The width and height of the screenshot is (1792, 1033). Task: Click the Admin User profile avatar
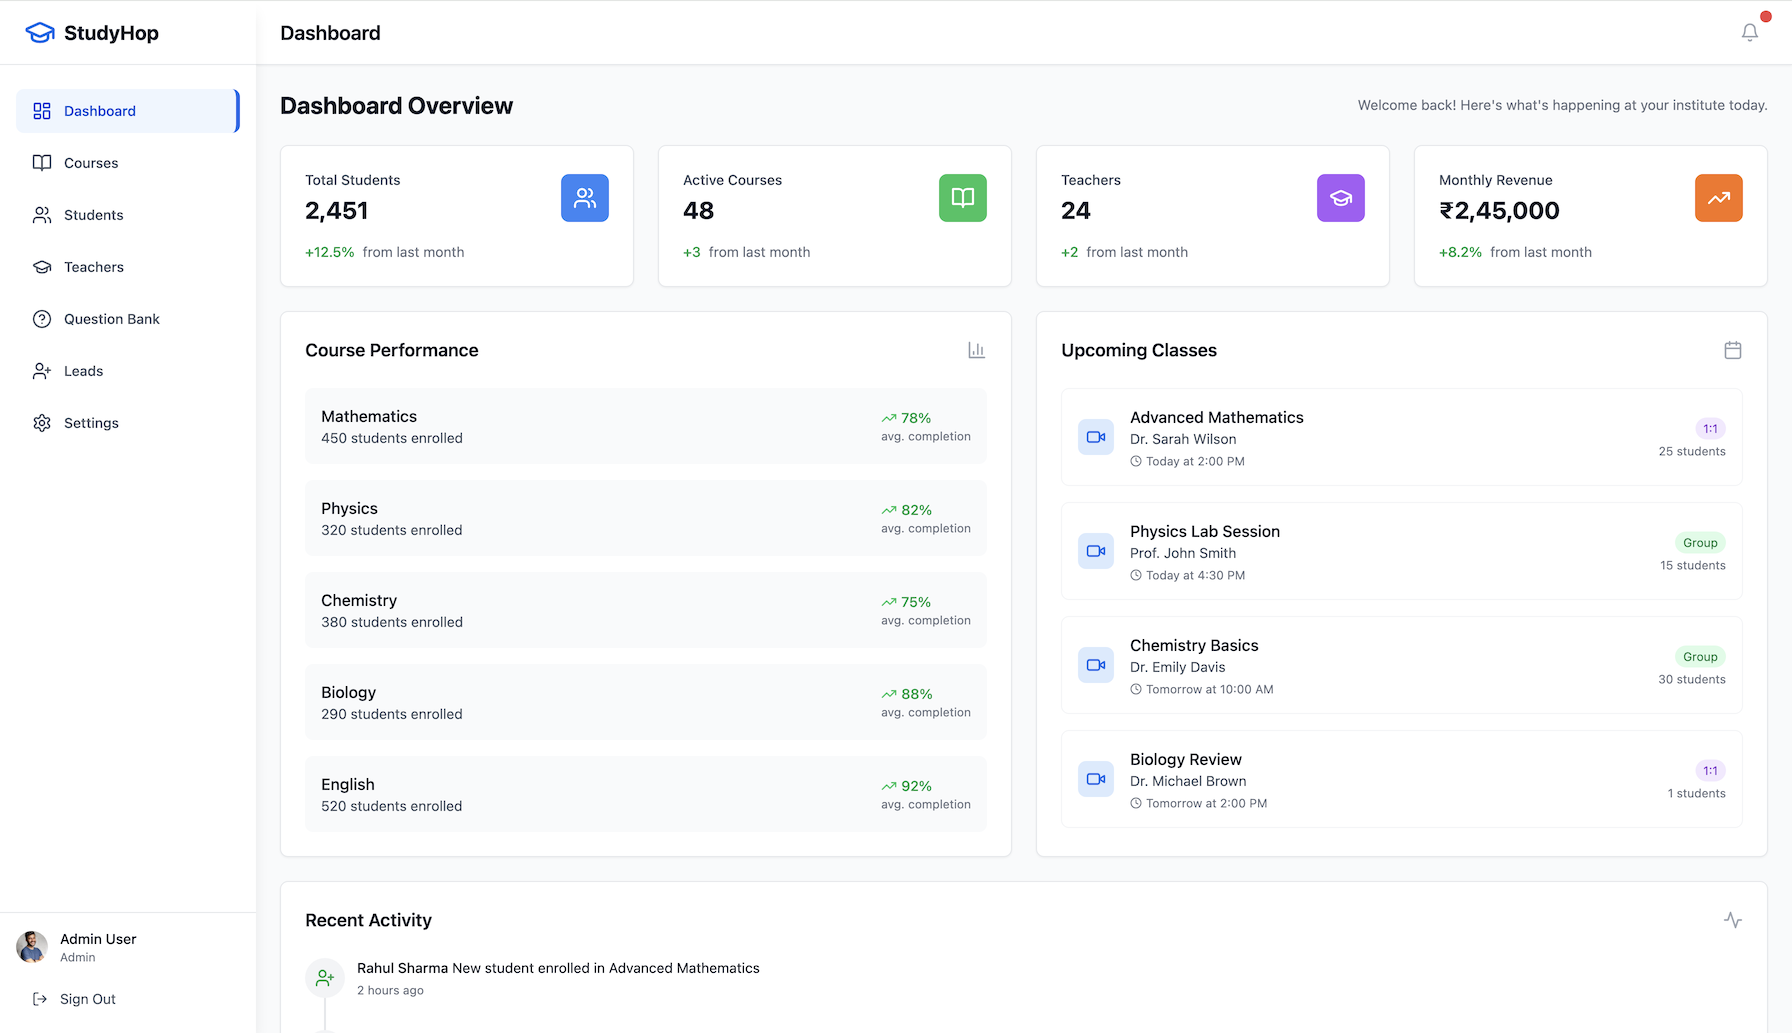click(x=32, y=946)
